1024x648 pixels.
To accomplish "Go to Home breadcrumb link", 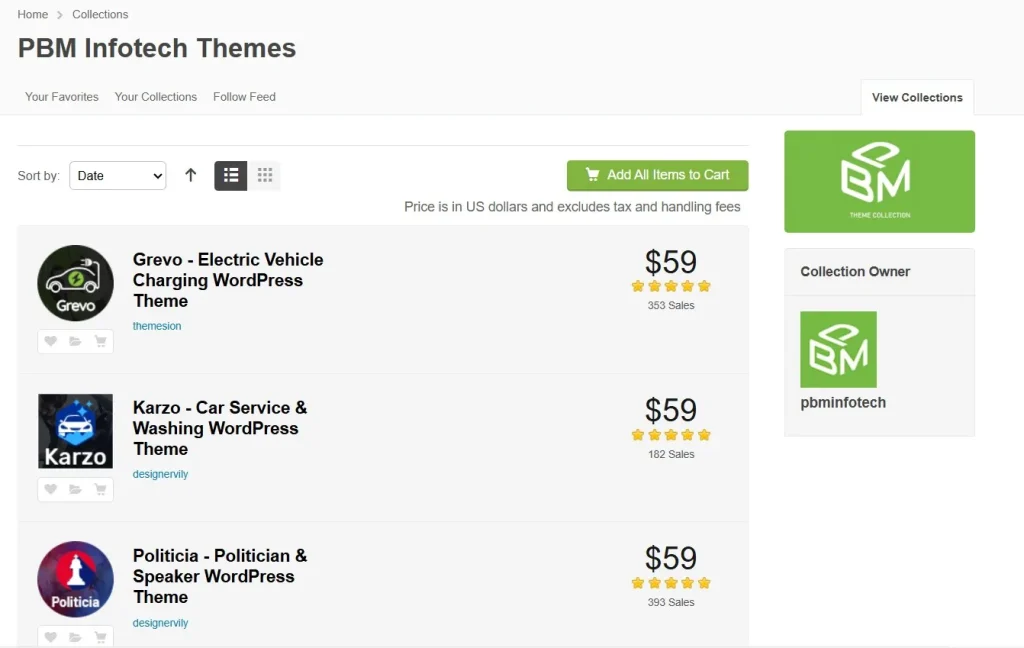I will click(33, 14).
